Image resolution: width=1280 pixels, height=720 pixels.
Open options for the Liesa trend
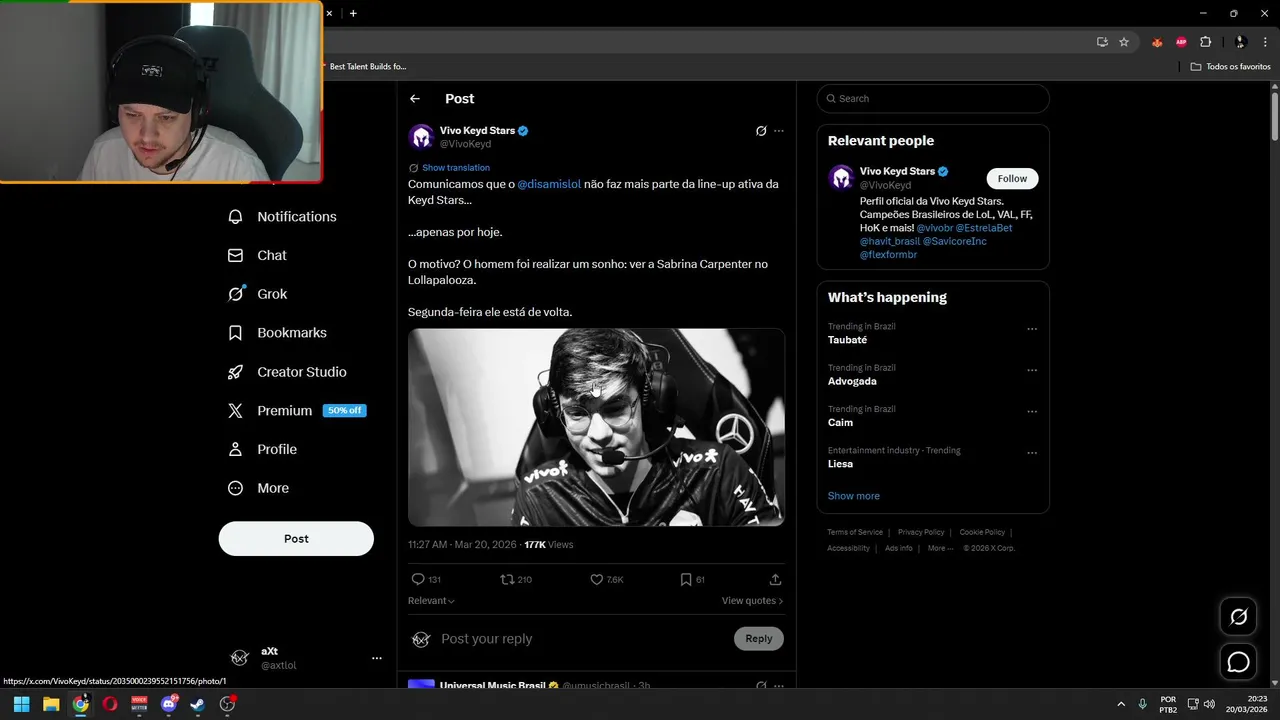point(1032,453)
